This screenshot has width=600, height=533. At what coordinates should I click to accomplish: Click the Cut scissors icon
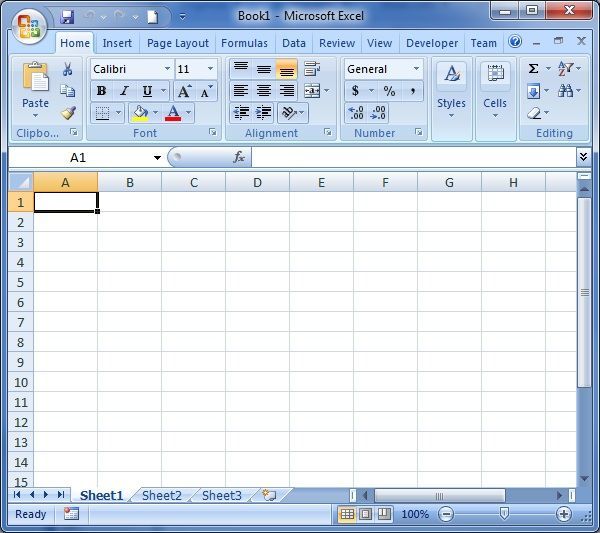(68, 70)
